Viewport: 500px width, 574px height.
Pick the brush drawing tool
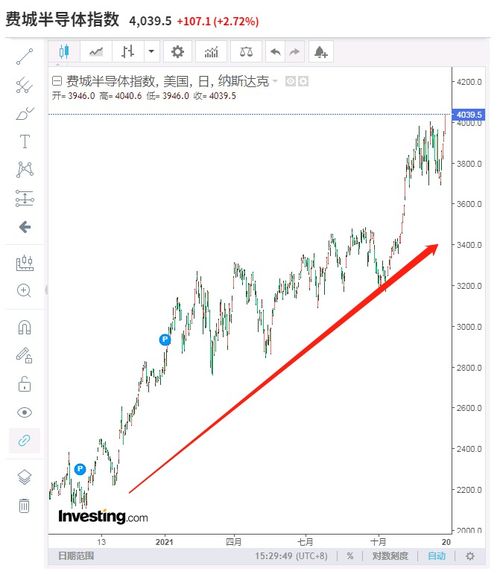(x=25, y=113)
